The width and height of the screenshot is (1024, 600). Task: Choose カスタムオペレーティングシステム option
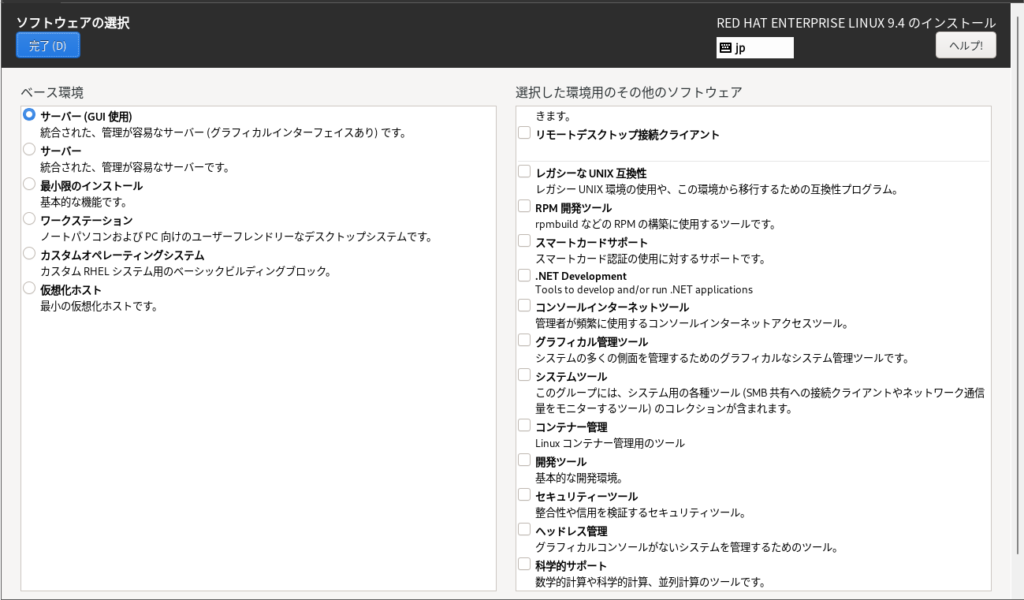pos(29,254)
